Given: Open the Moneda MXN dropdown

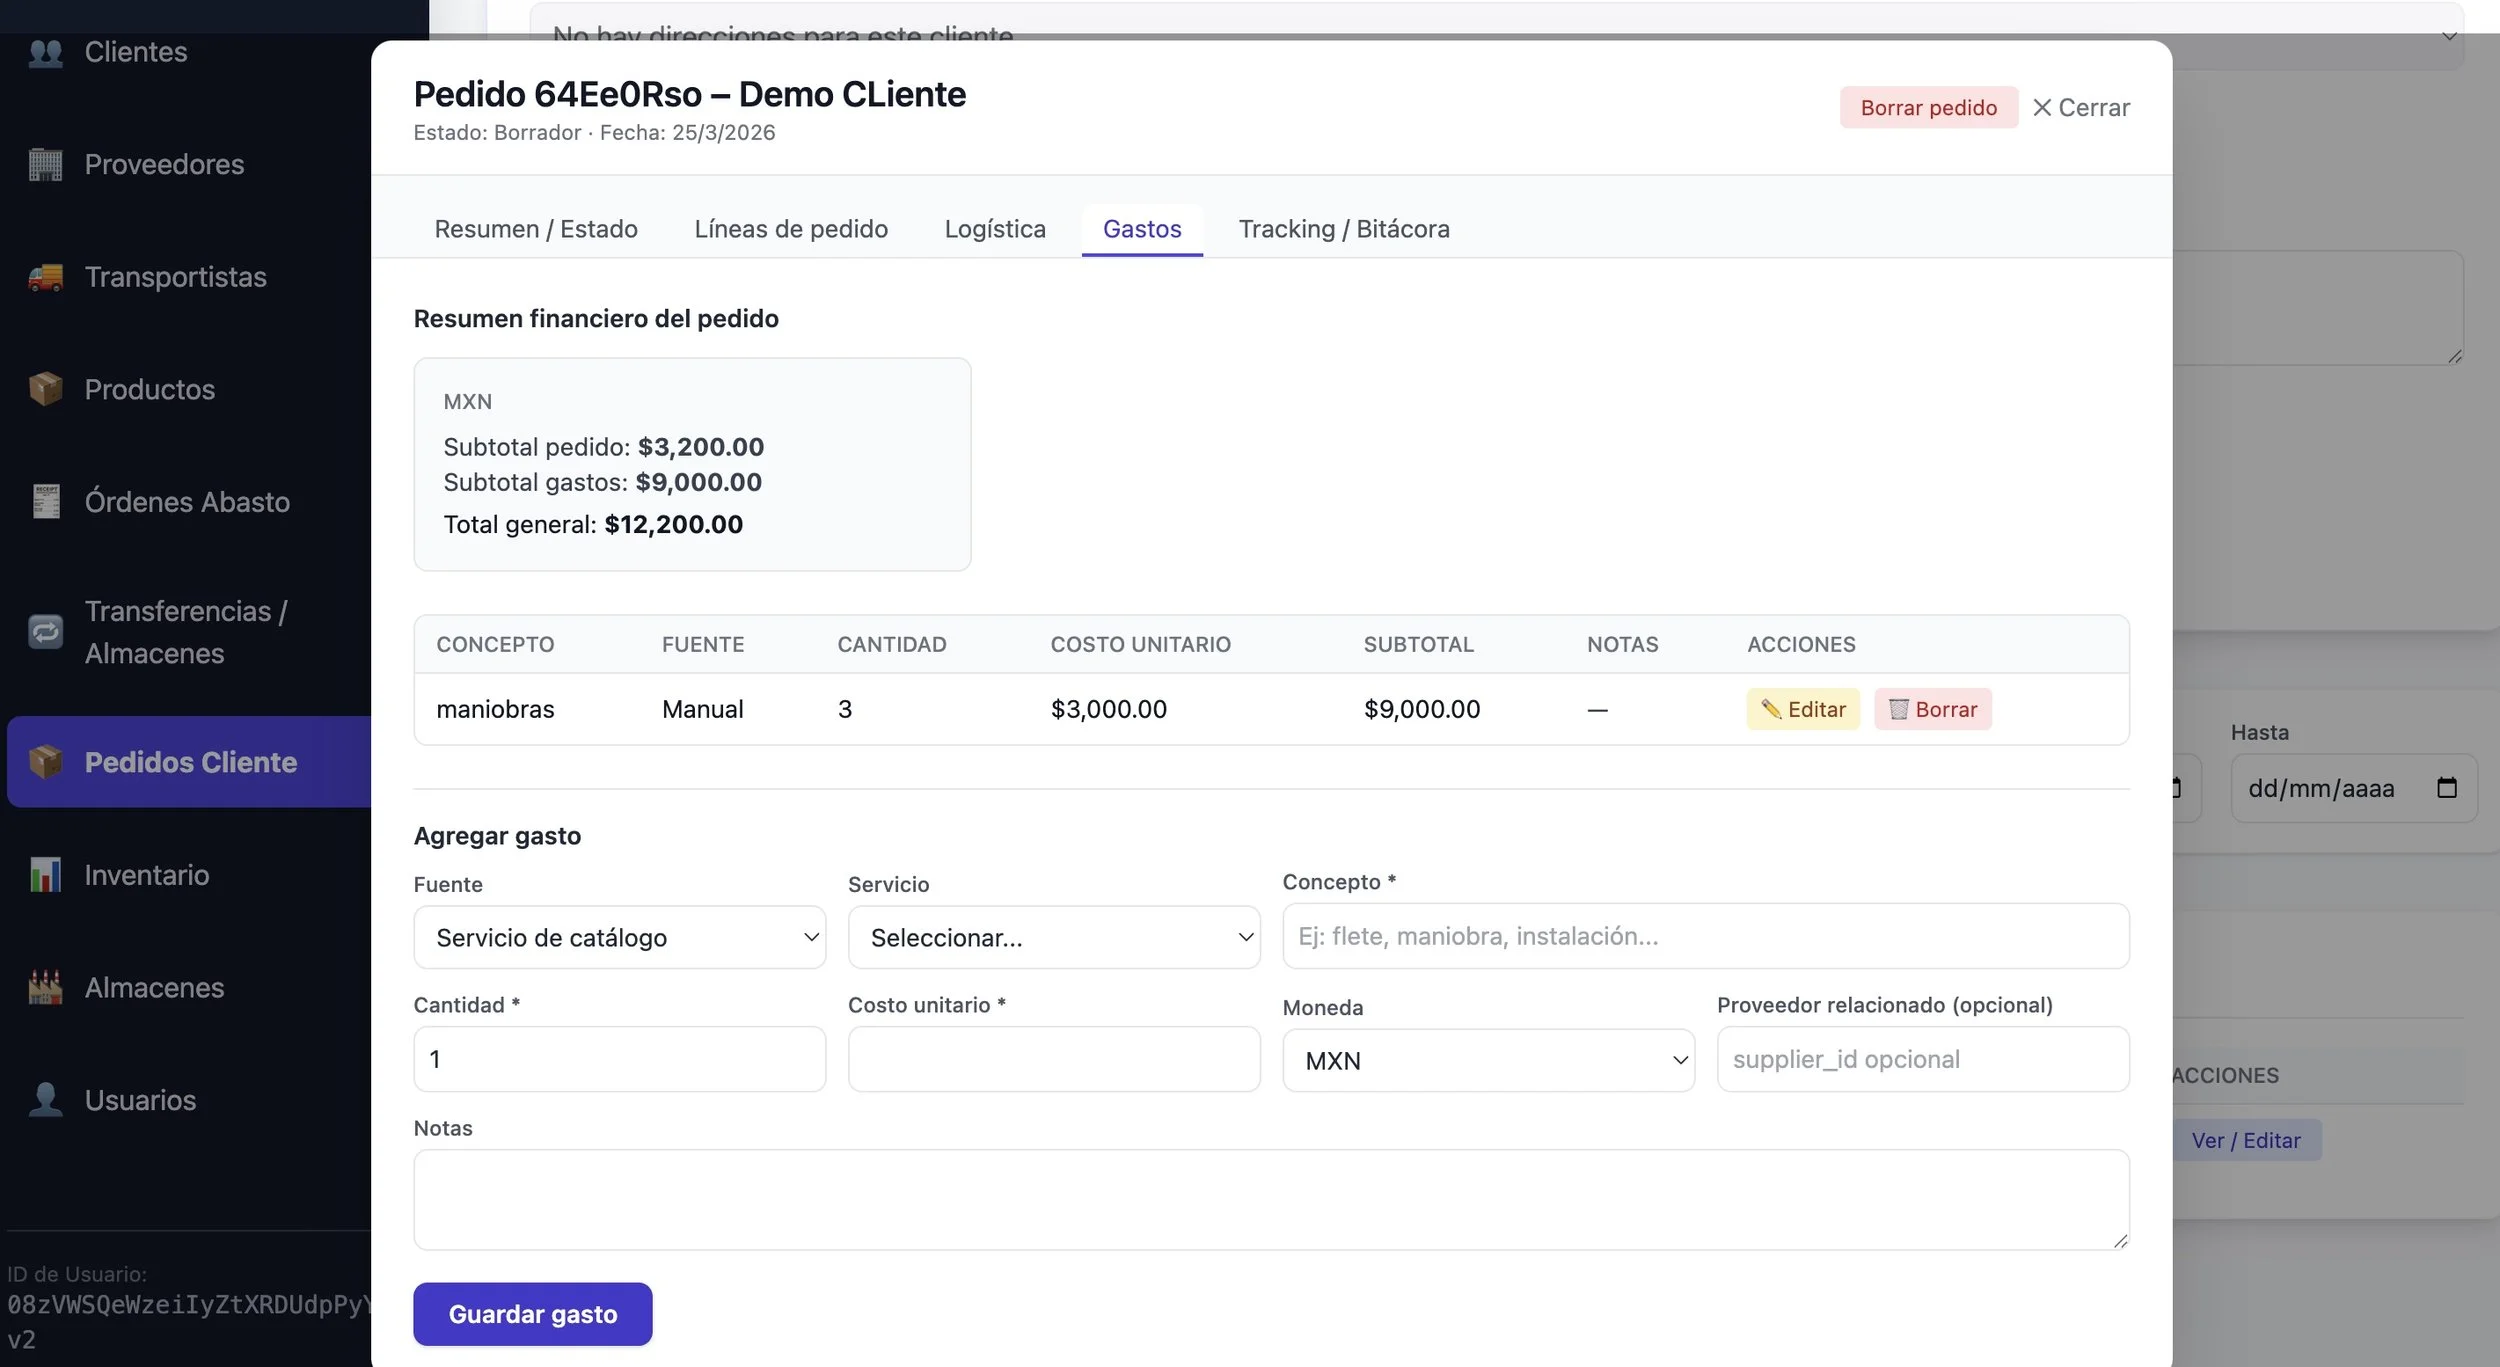Looking at the screenshot, I should point(1487,1060).
